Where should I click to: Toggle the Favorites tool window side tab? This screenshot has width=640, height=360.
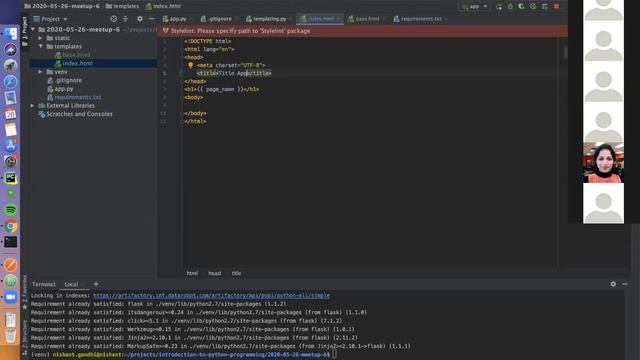24,291
